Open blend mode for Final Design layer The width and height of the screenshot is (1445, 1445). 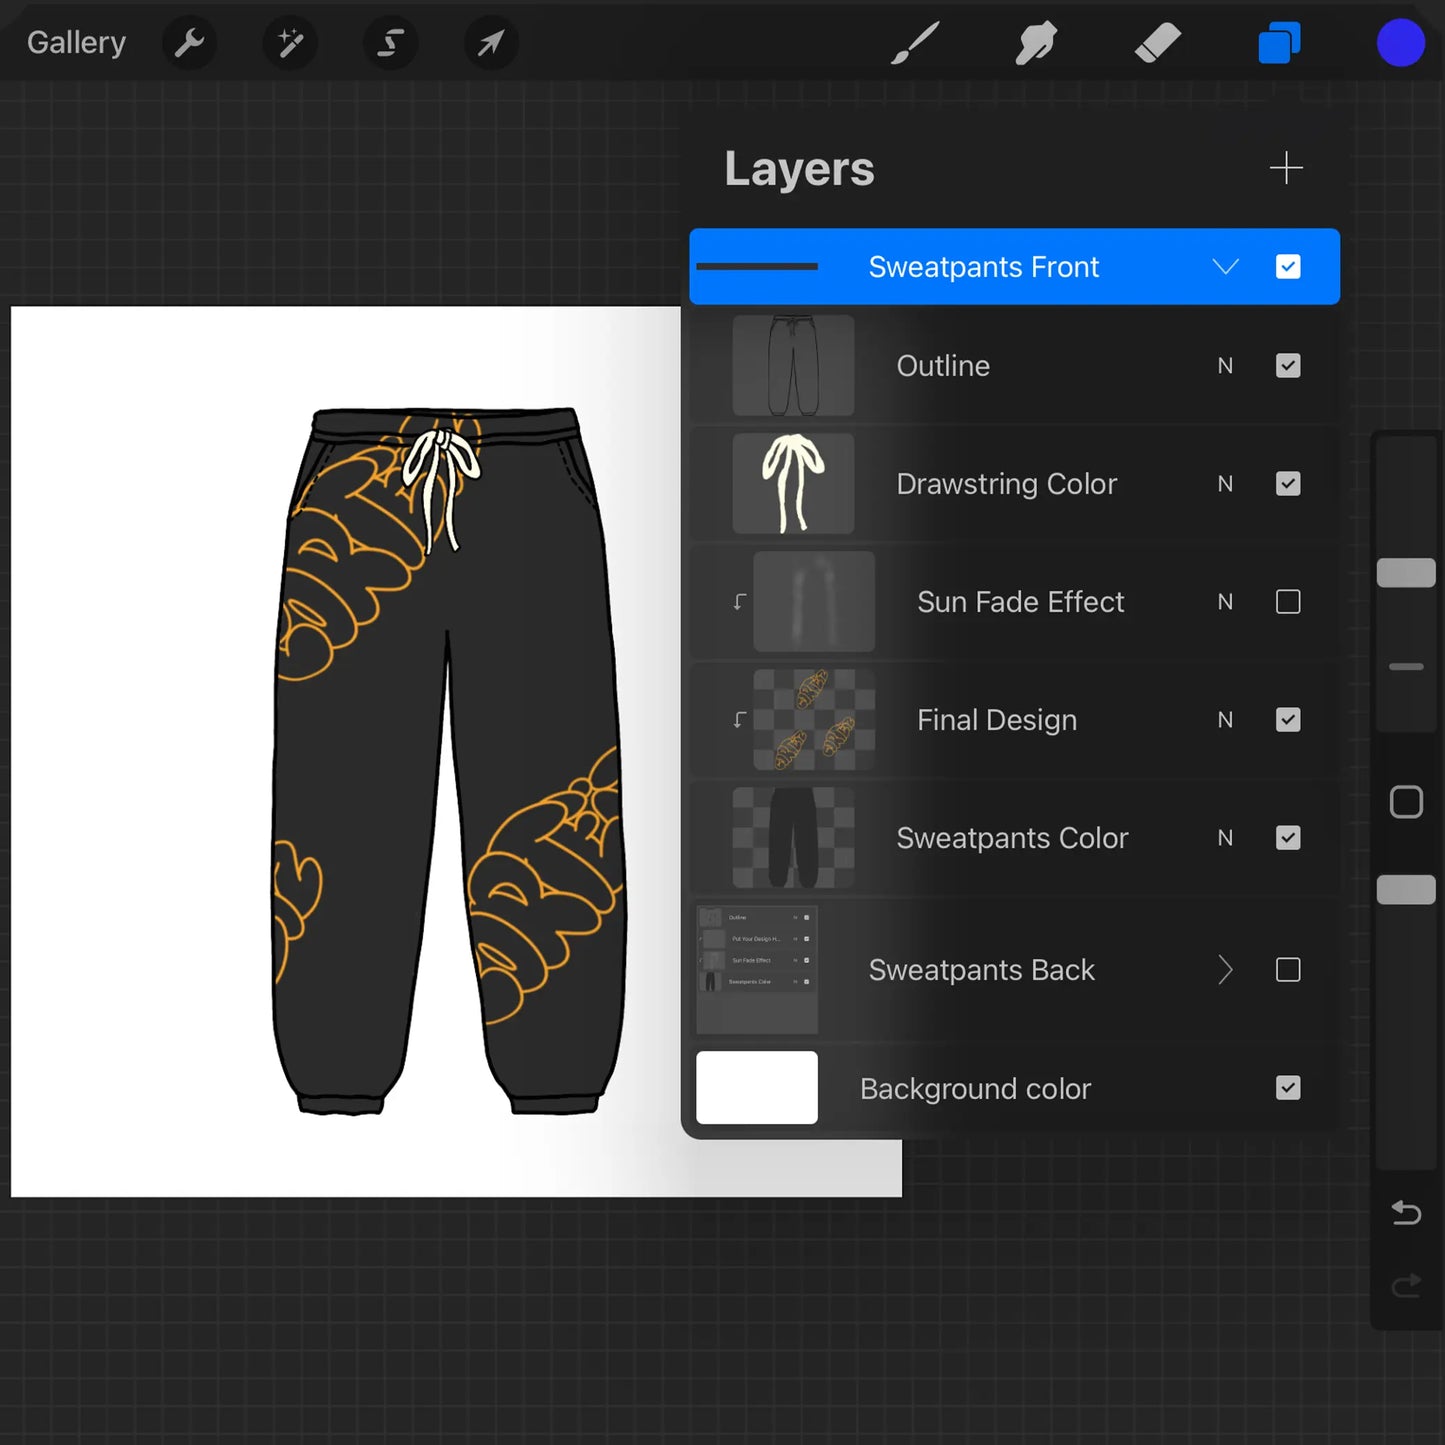coord(1225,719)
